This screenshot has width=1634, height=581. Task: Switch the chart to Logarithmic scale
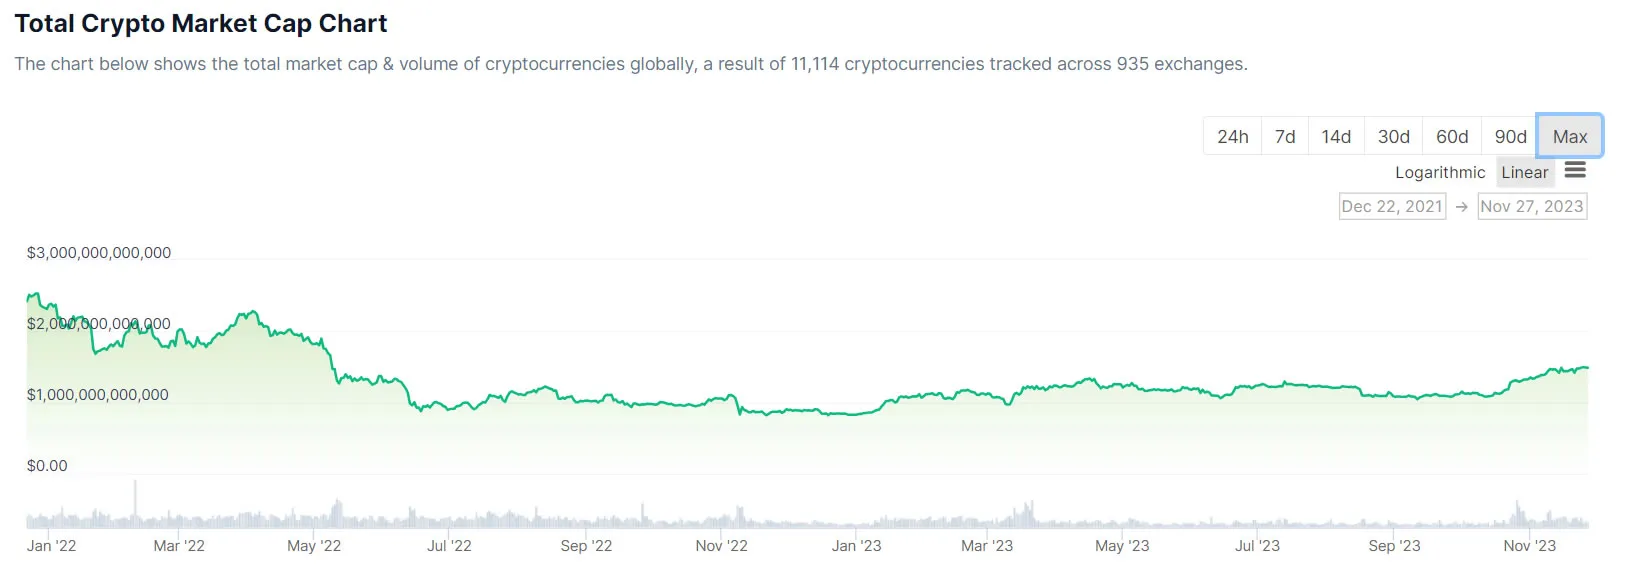[1439, 172]
